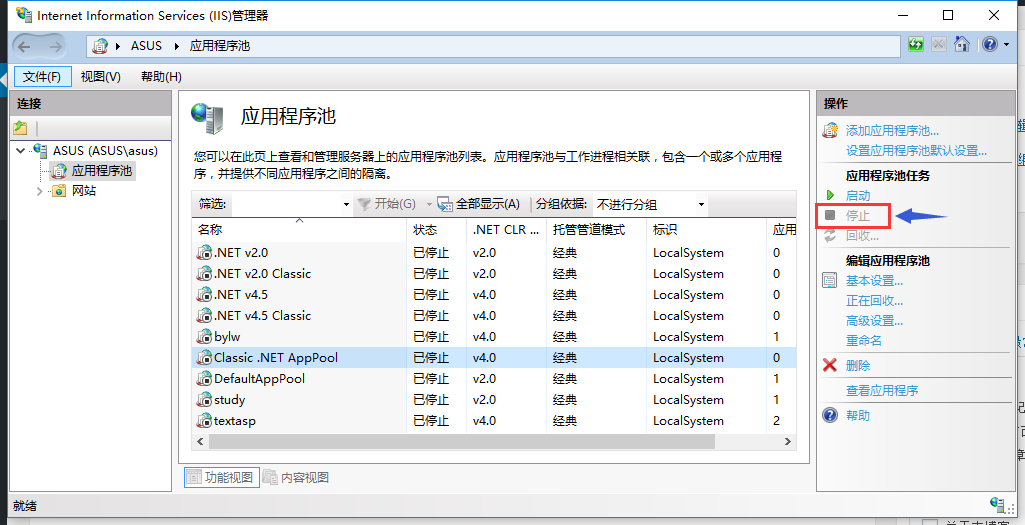The height and width of the screenshot is (525, 1025).
Task: Click scroll left arrow of horizontal scrollbar
Action: pos(200,441)
